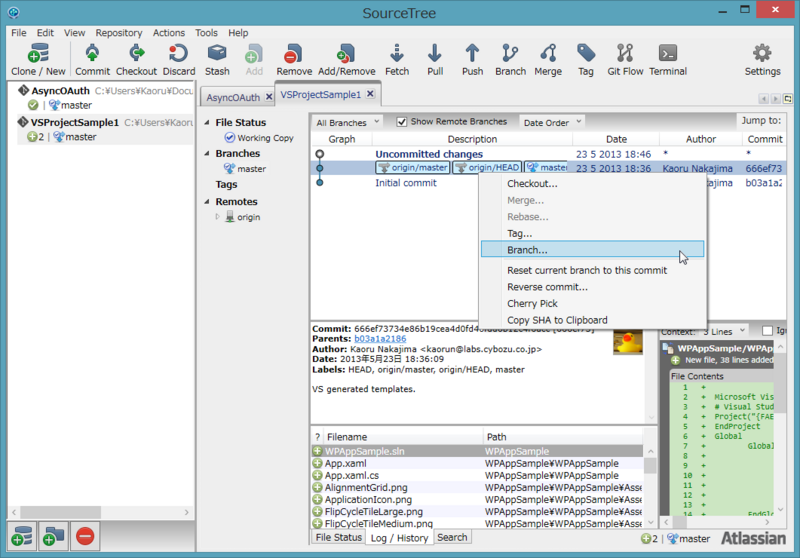This screenshot has height=558, width=800.
Task: Select ApplicationIcon.png in file list
Action: coord(477,499)
